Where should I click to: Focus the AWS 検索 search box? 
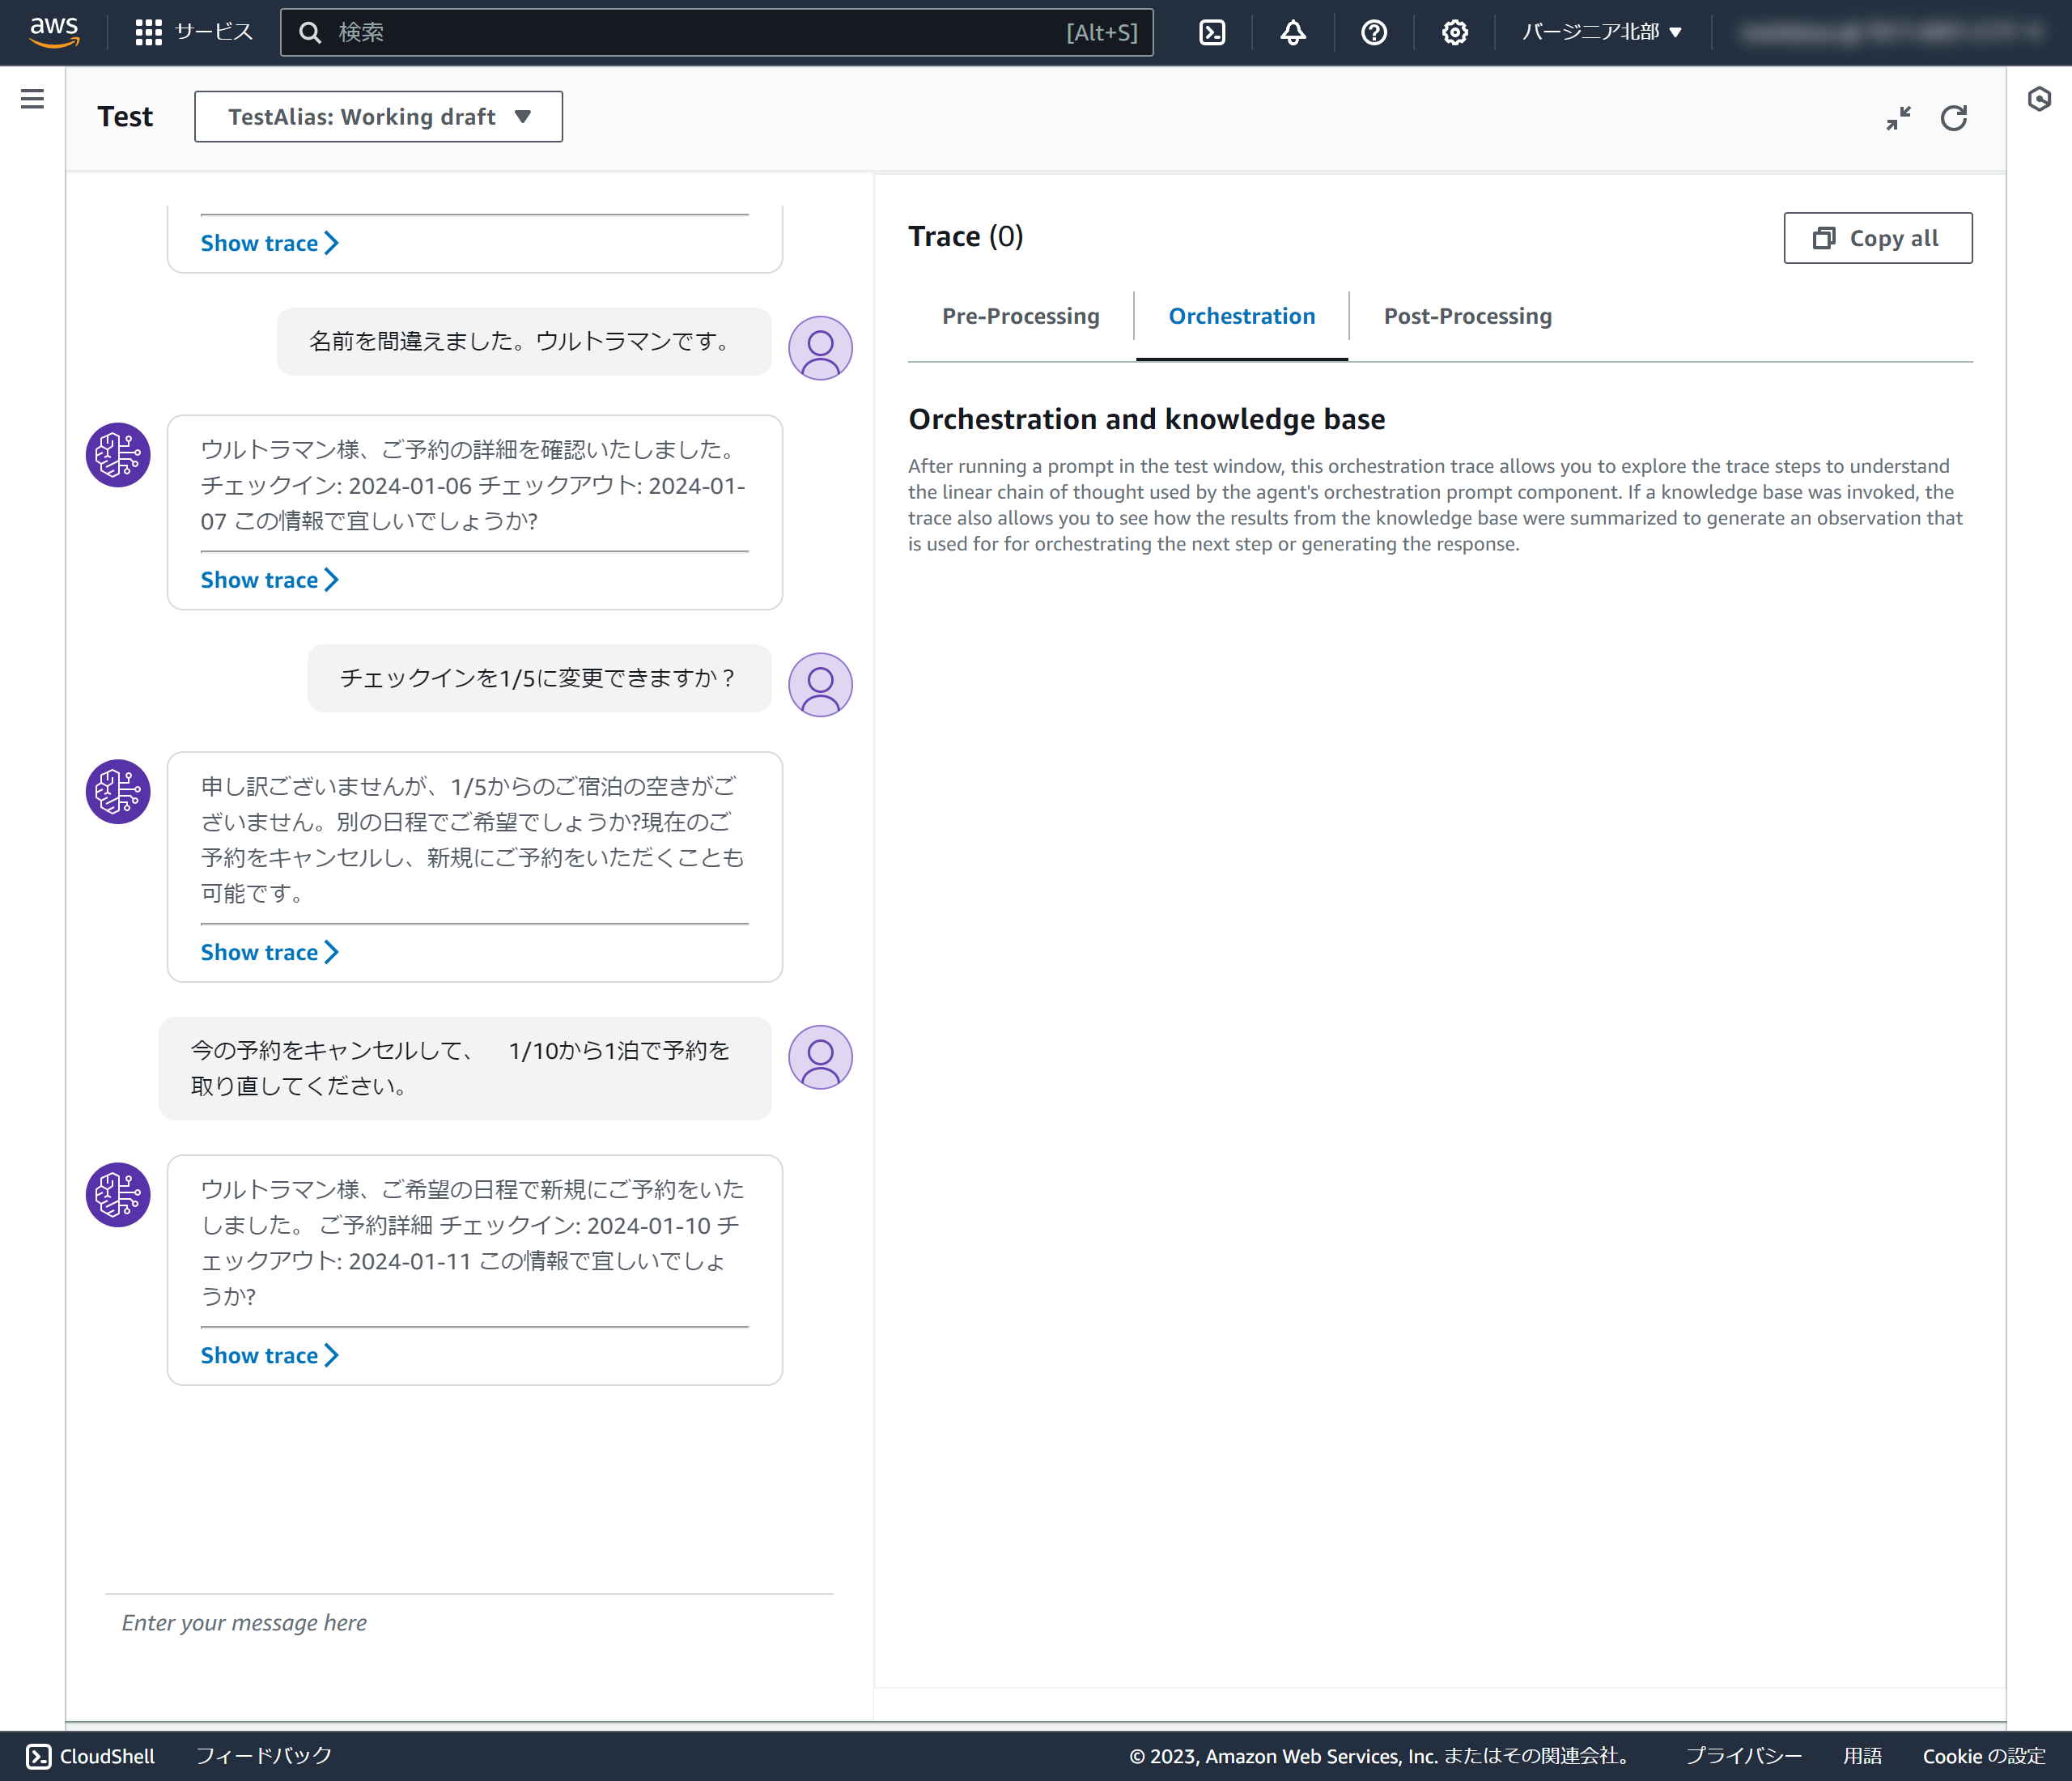click(x=700, y=32)
